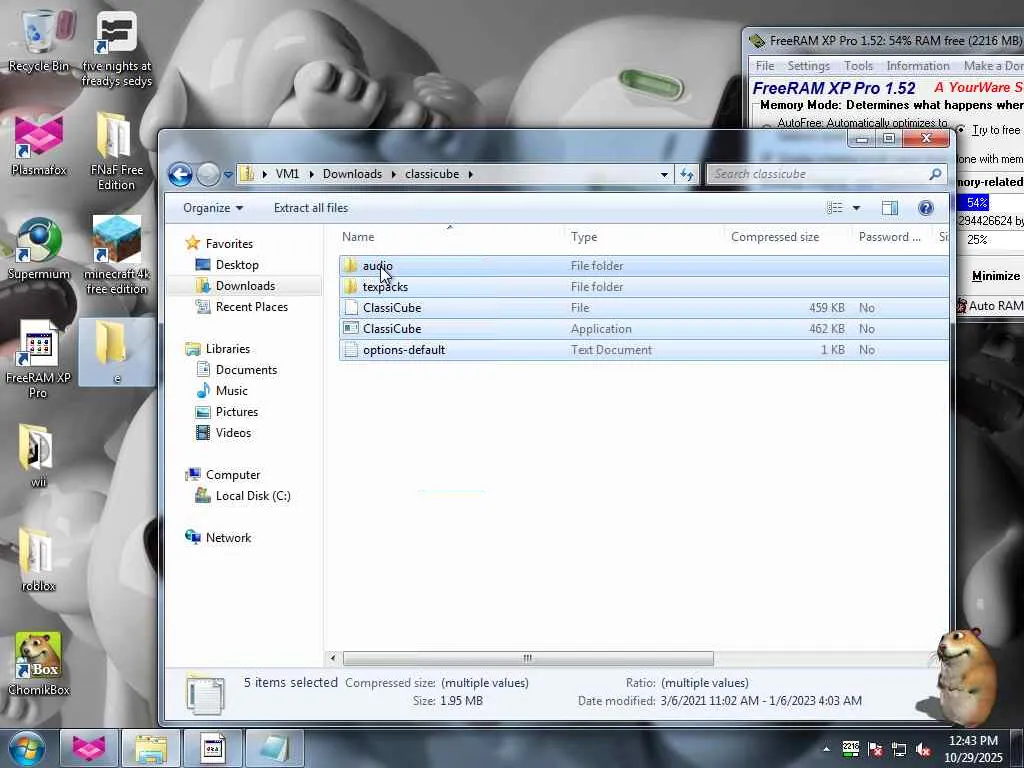This screenshot has height=768, width=1024.
Task: Select Local Disk (C:) in navigation pane
Action: [253, 496]
